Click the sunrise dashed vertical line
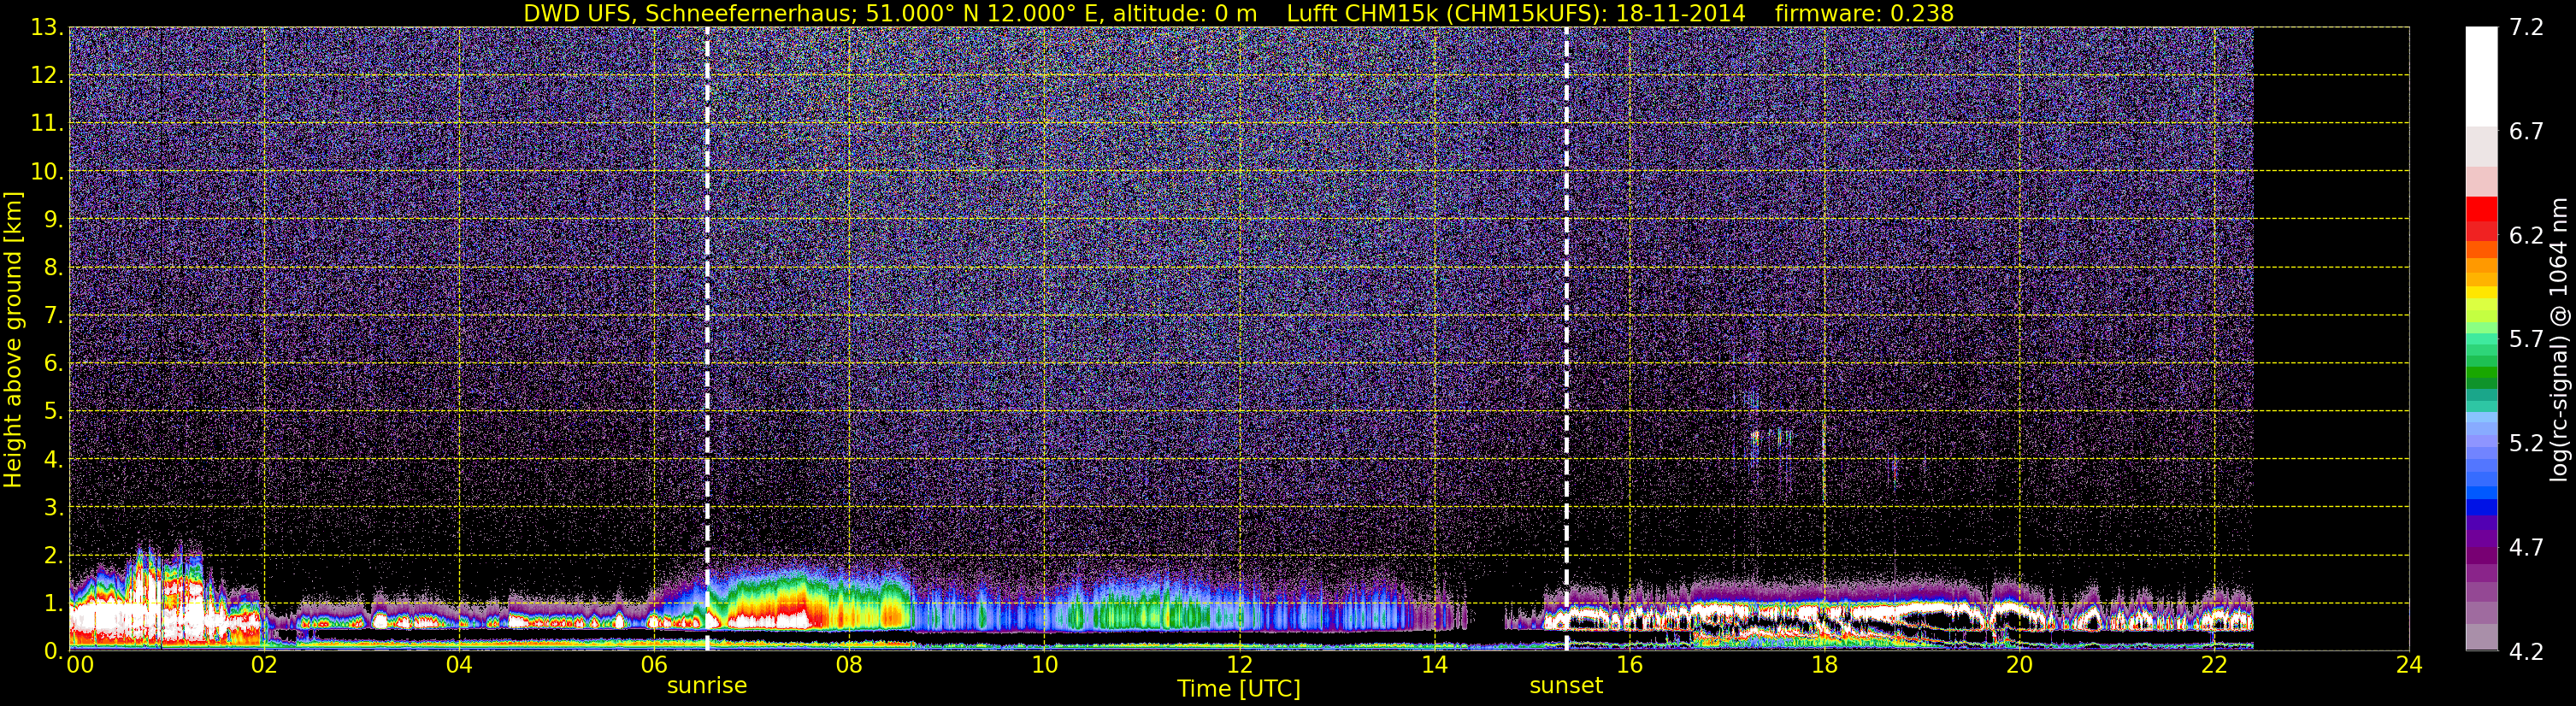The width and height of the screenshot is (2576, 706). pos(707,338)
